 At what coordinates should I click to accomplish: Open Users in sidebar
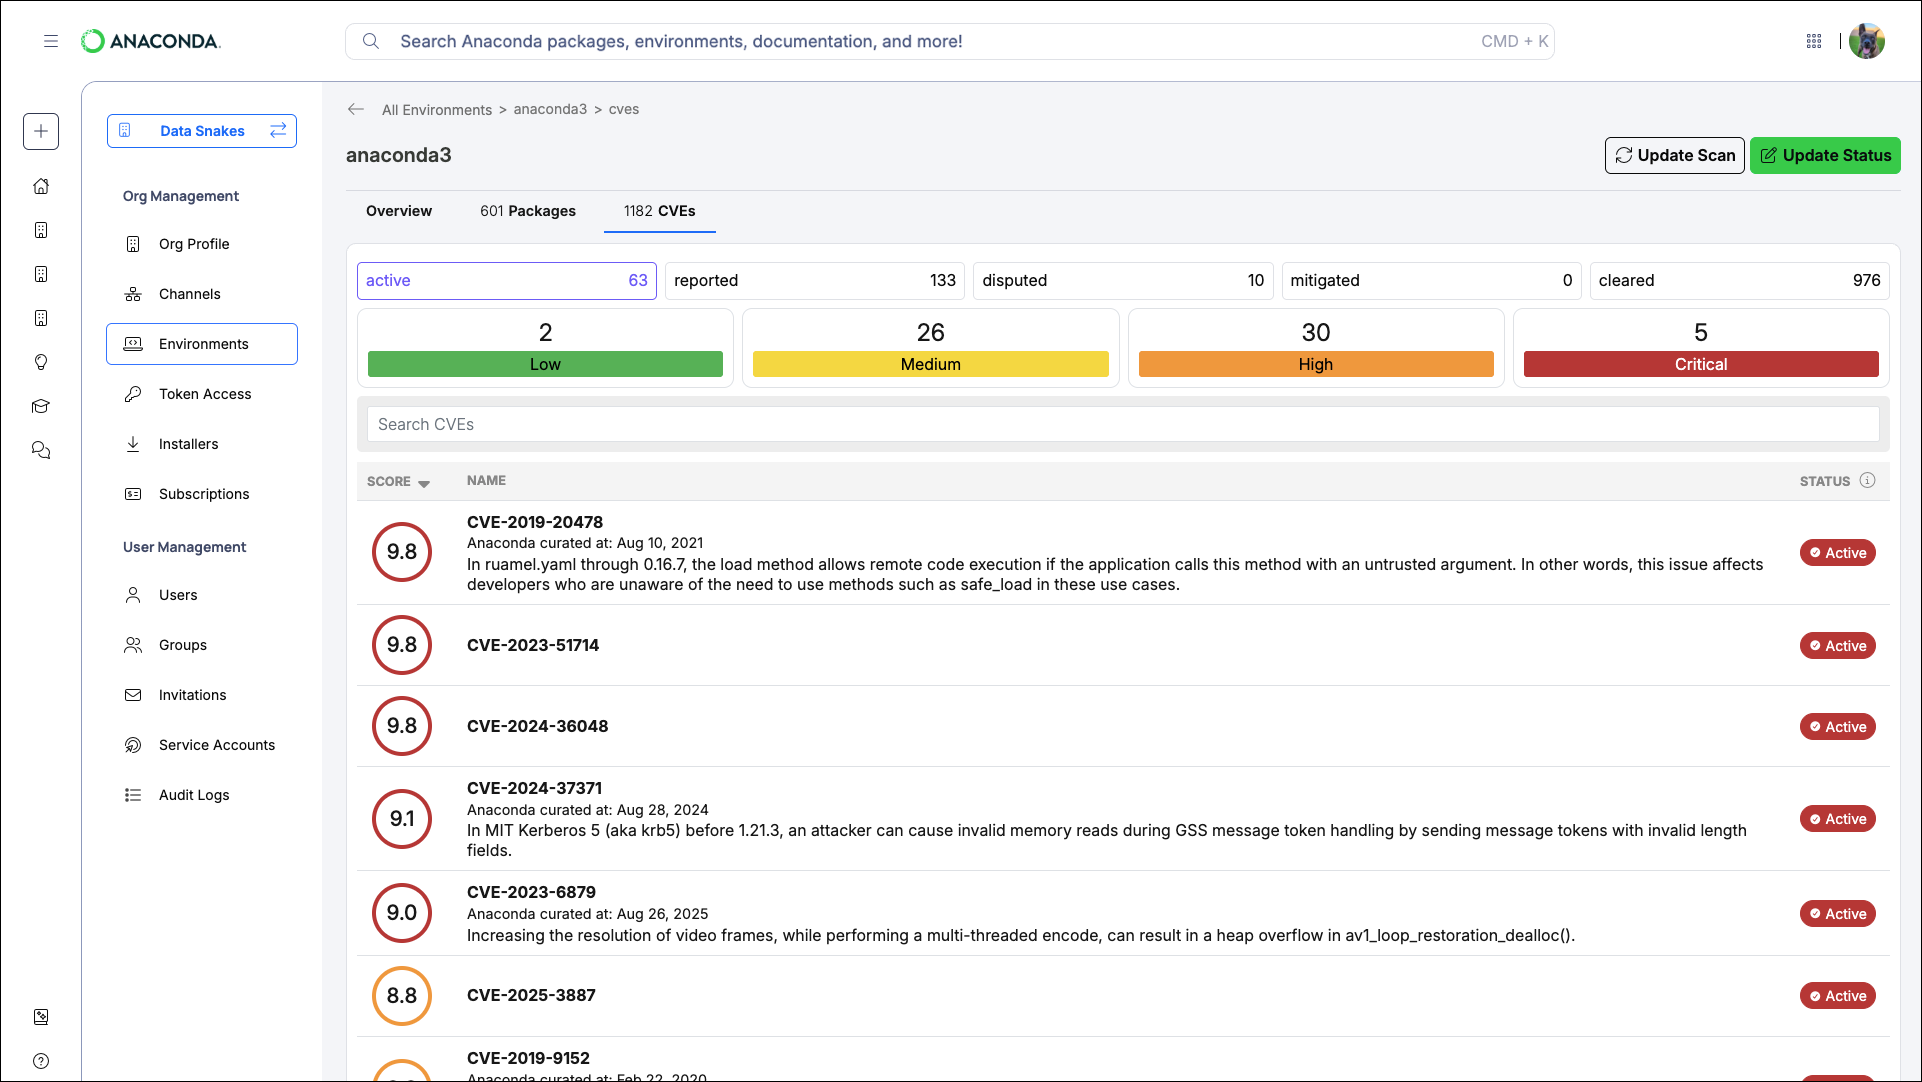point(202,595)
